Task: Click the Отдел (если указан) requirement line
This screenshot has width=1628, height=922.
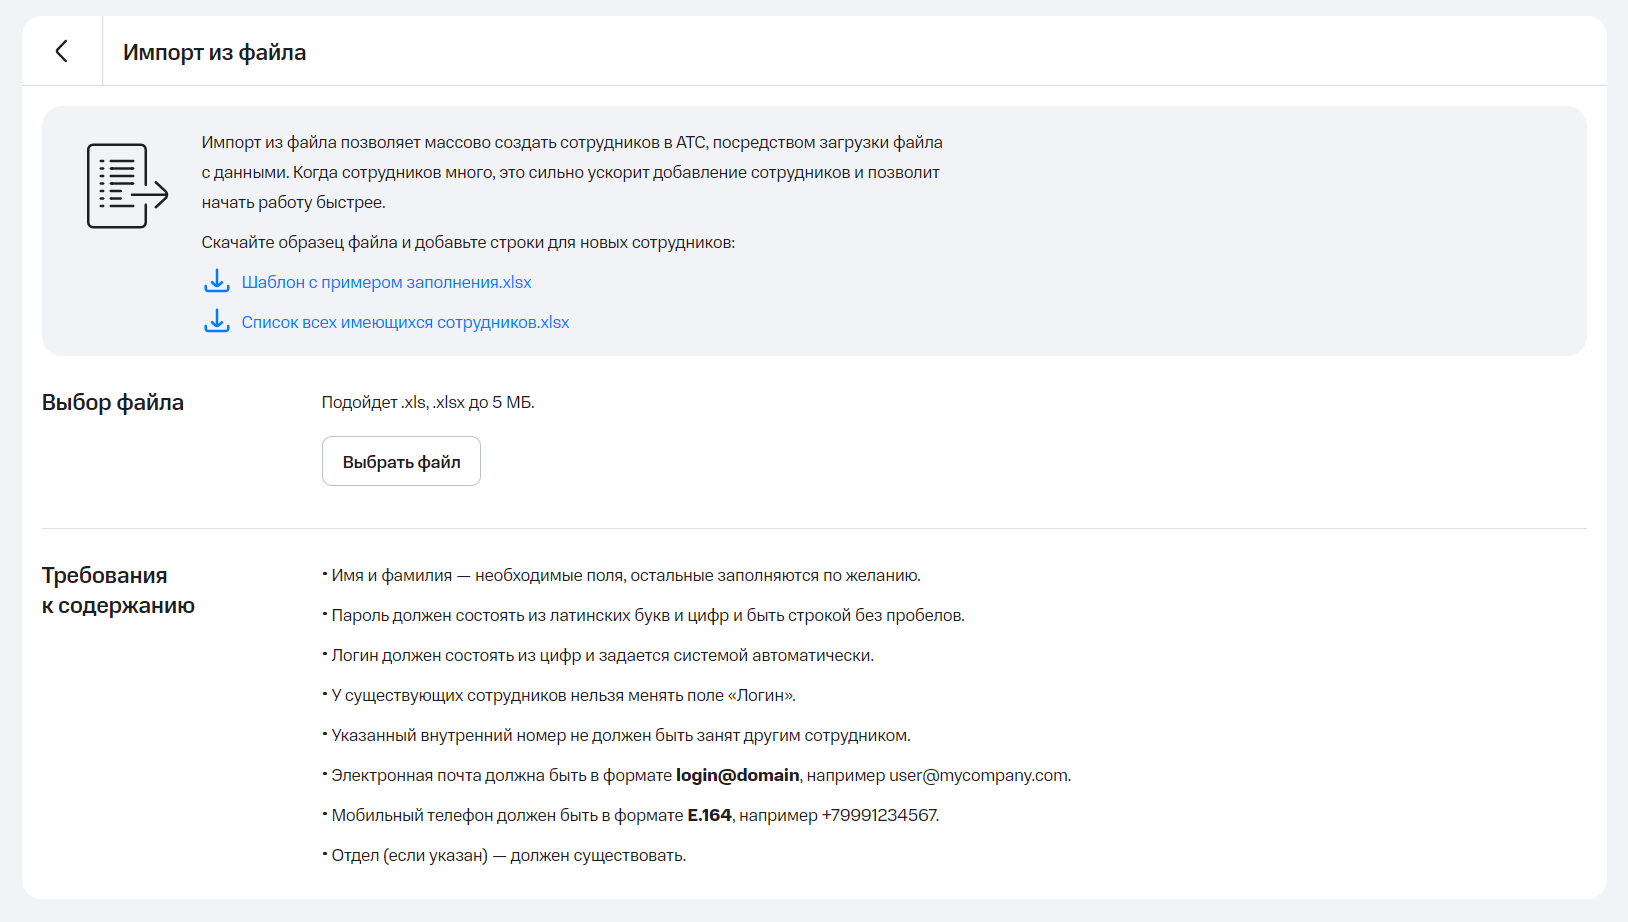Action: click(508, 855)
